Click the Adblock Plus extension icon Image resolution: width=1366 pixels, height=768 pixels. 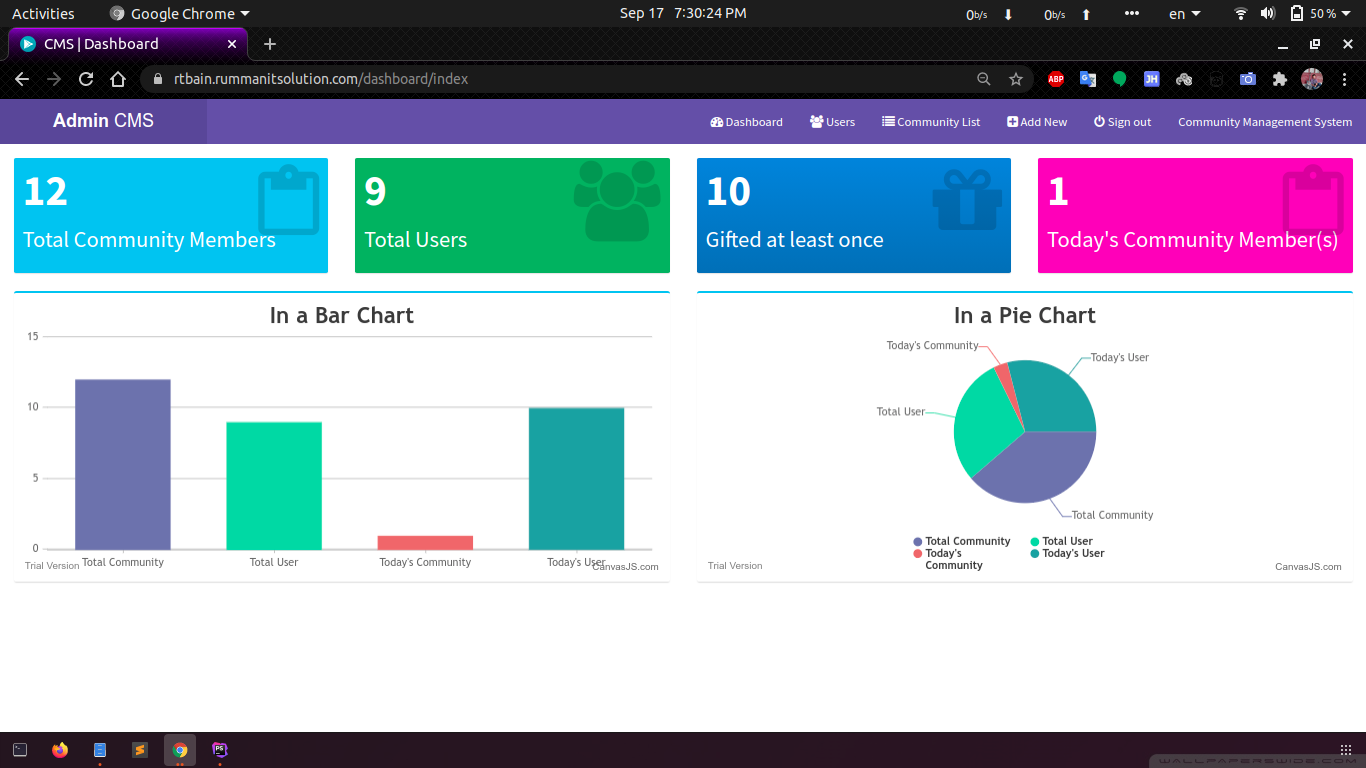click(x=1055, y=79)
